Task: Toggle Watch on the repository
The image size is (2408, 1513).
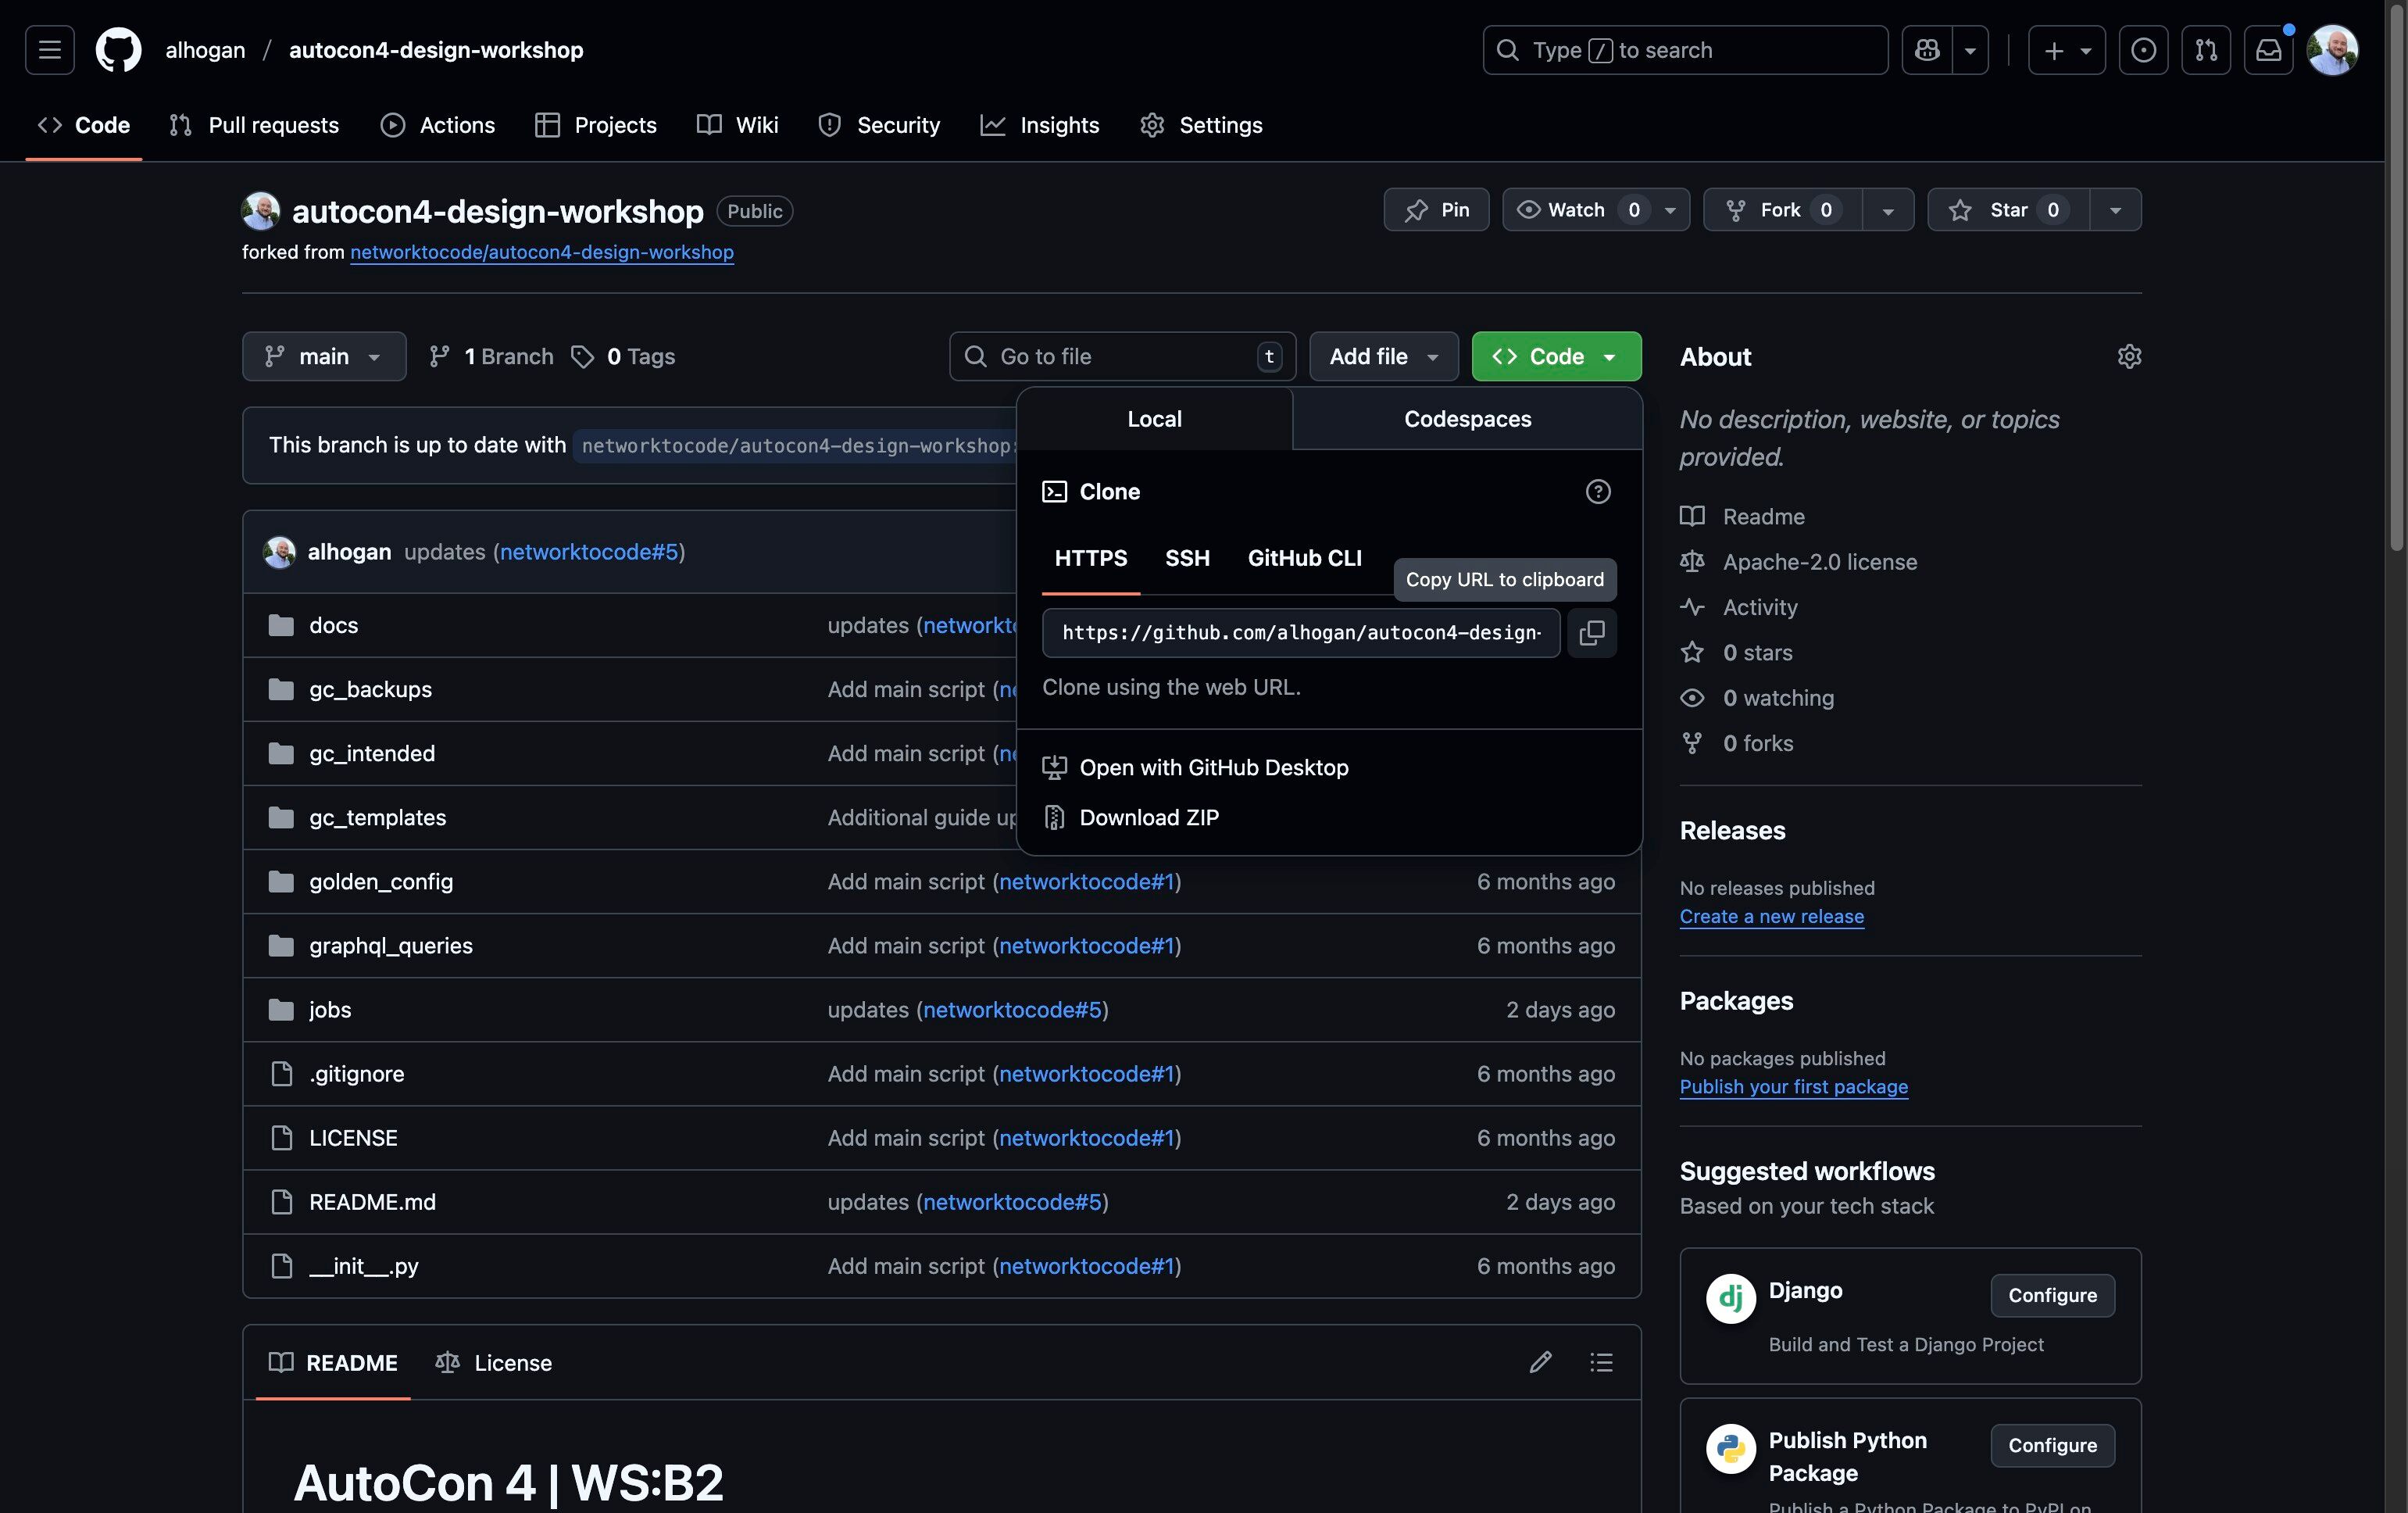Action: (1577, 210)
